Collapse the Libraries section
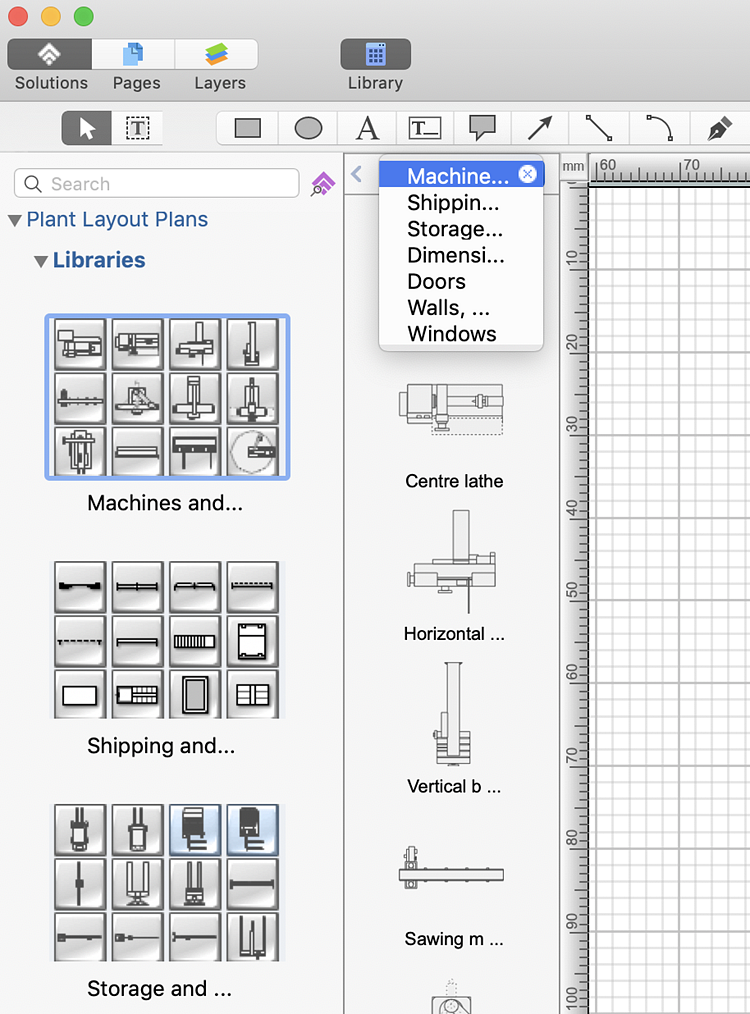Viewport: 750px width, 1014px height. point(41,262)
